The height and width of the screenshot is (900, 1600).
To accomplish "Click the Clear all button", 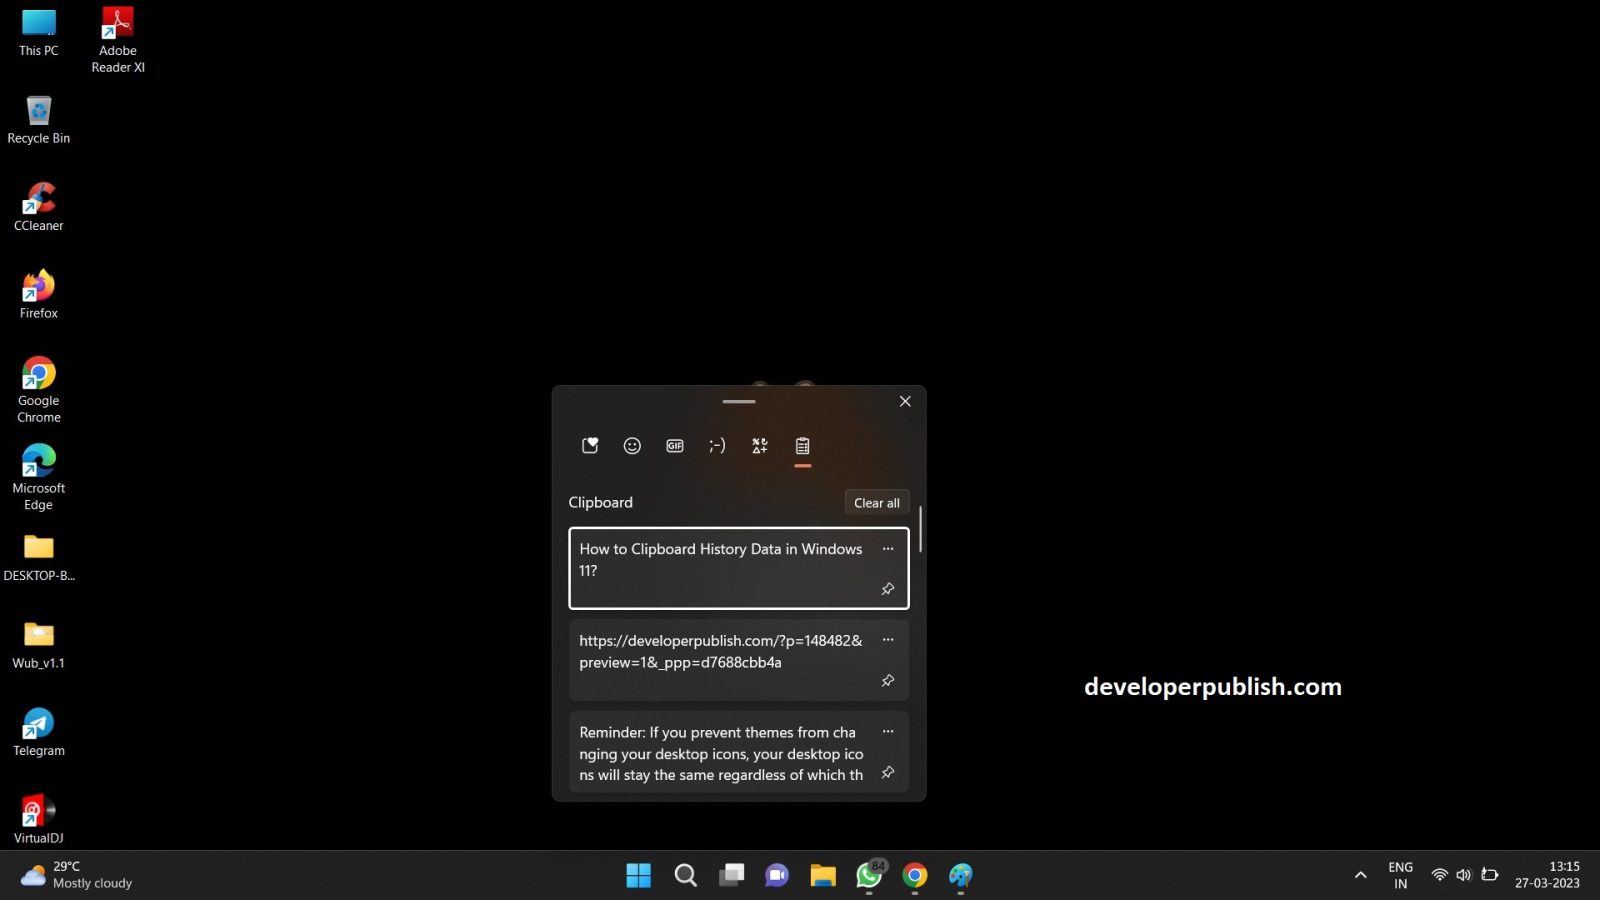I will click(x=876, y=502).
